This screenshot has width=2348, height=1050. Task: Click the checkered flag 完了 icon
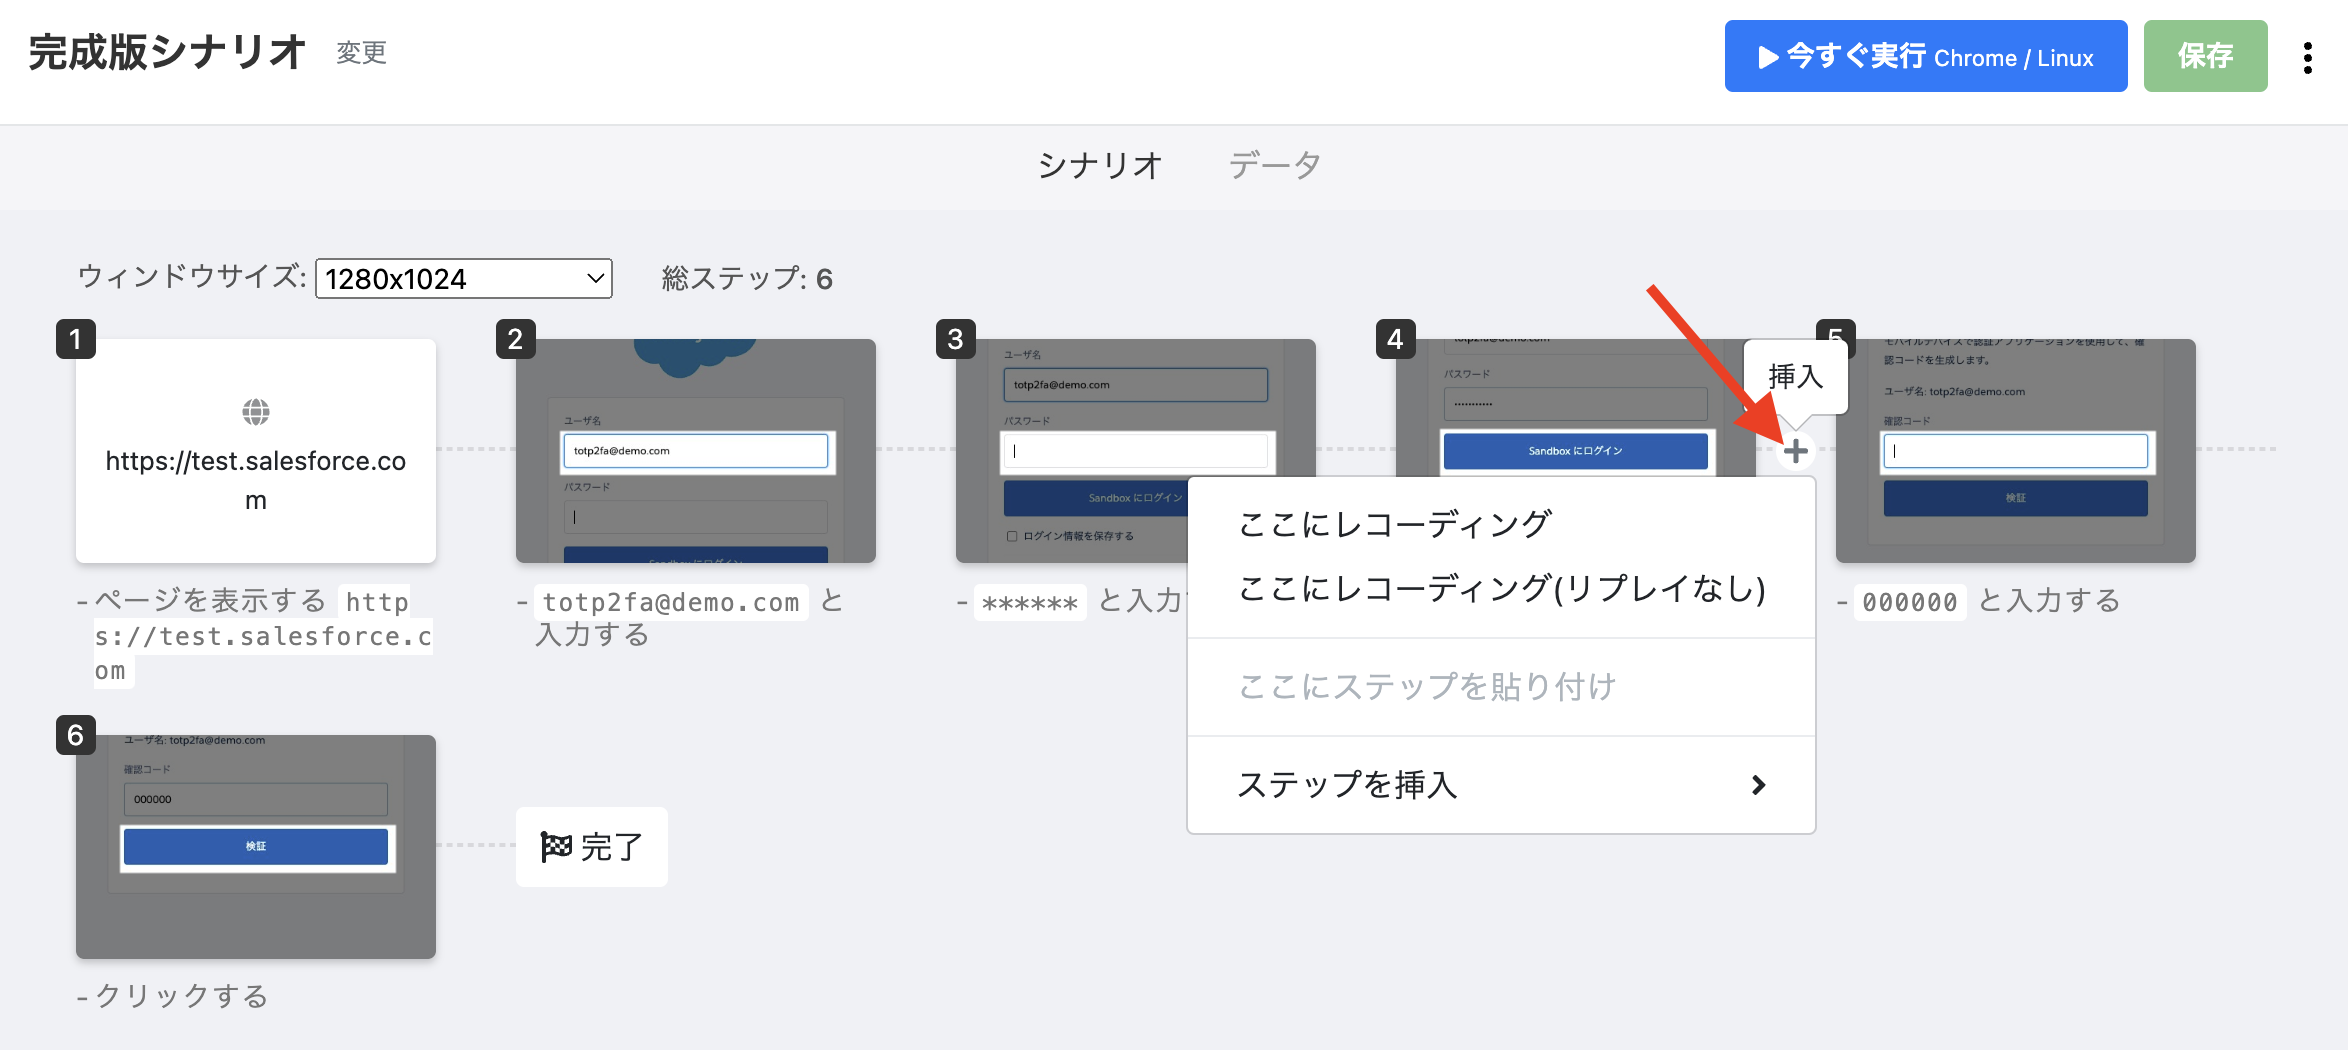[556, 845]
